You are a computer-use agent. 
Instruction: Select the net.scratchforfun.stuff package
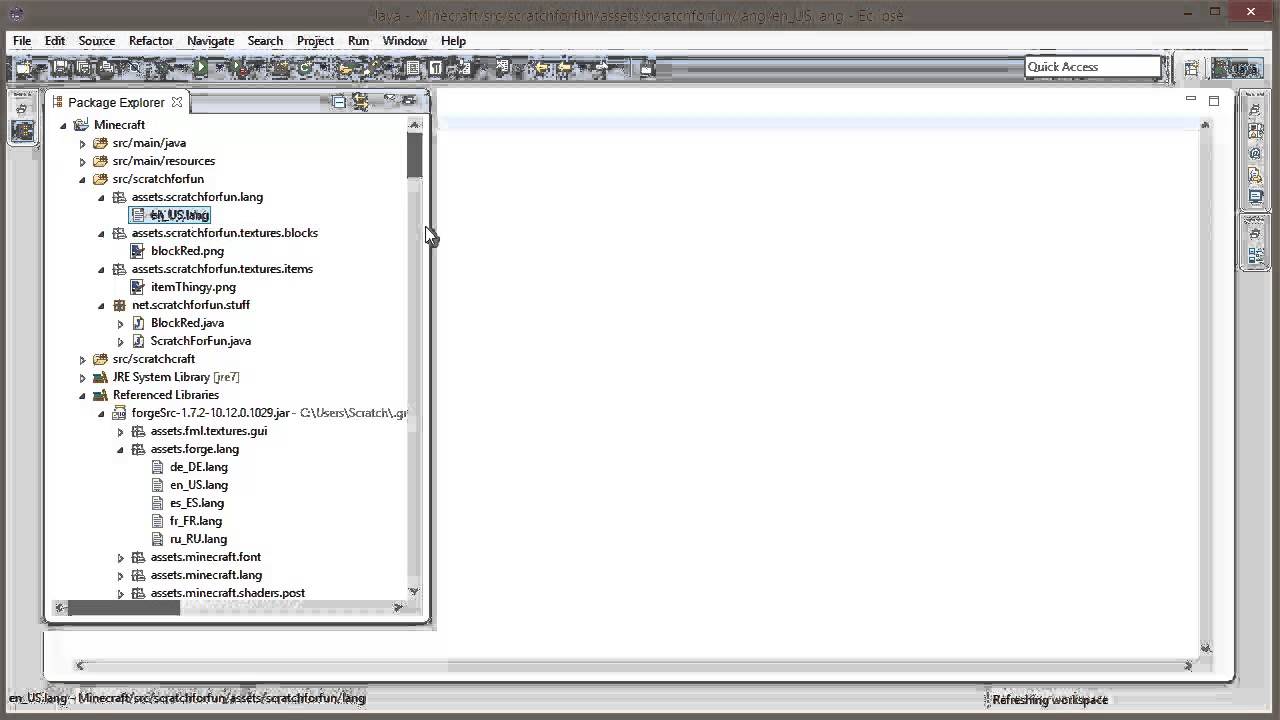click(x=191, y=305)
